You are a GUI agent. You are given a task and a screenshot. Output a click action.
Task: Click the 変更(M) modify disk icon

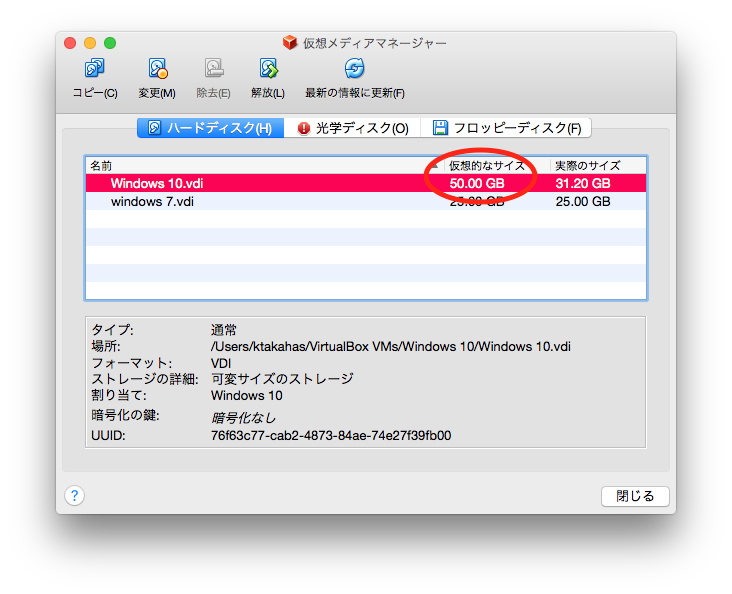click(157, 69)
